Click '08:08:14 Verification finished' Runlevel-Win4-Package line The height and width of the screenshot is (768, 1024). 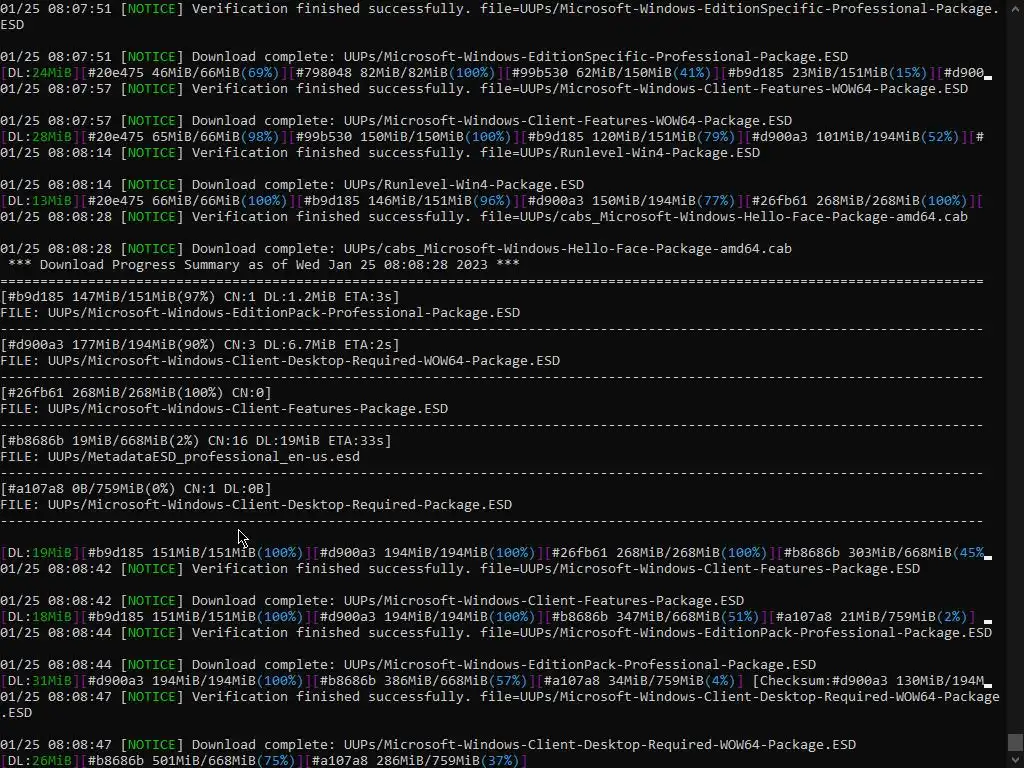[380, 153]
